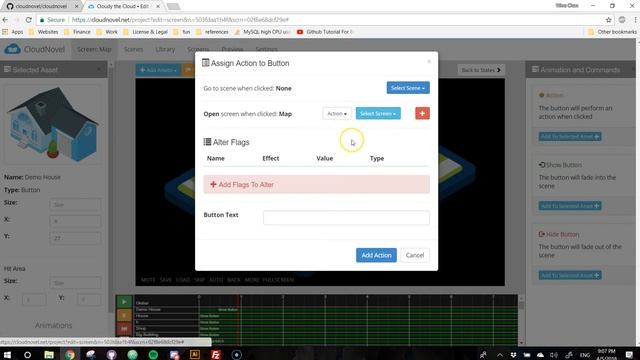The image size is (640, 360).
Task: Click the red plus button in dialog
Action: point(422,113)
